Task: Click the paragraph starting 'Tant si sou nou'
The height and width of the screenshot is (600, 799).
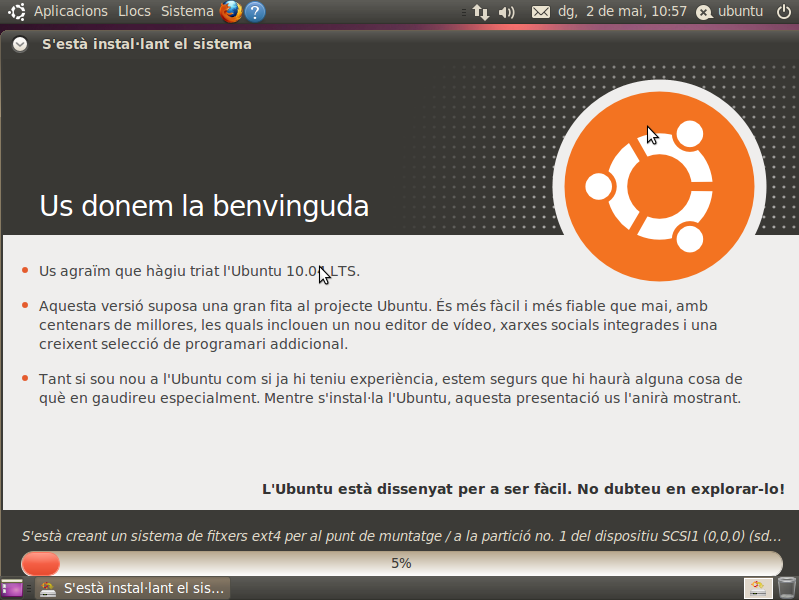Action: point(391,388)
